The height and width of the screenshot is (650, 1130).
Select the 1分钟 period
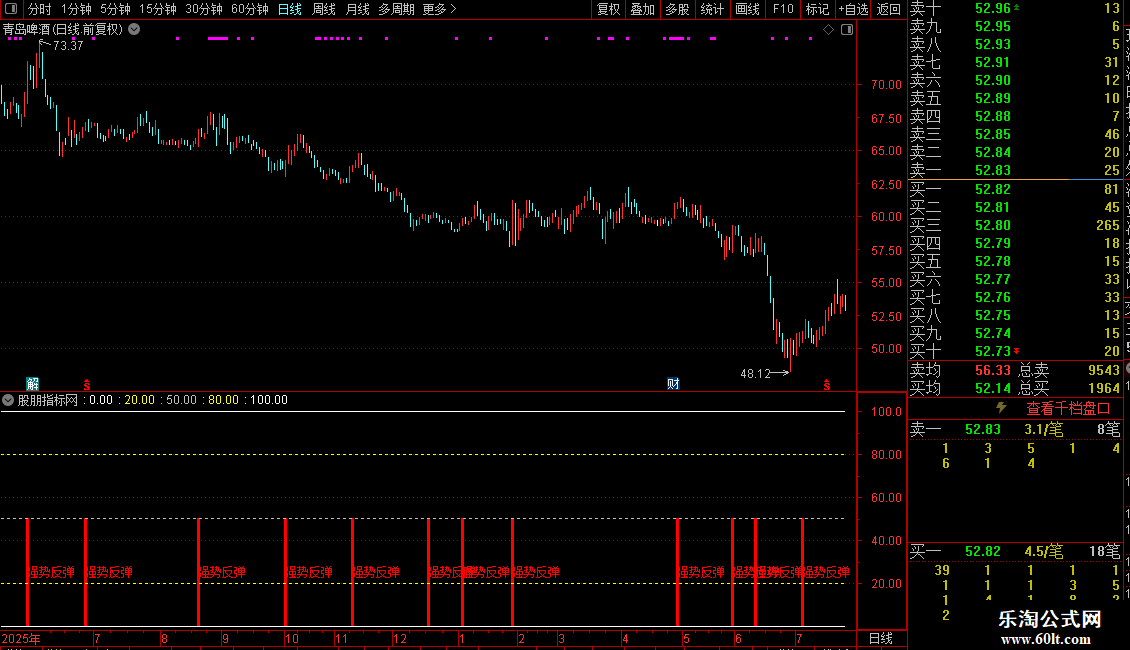[x=76, y=9]
